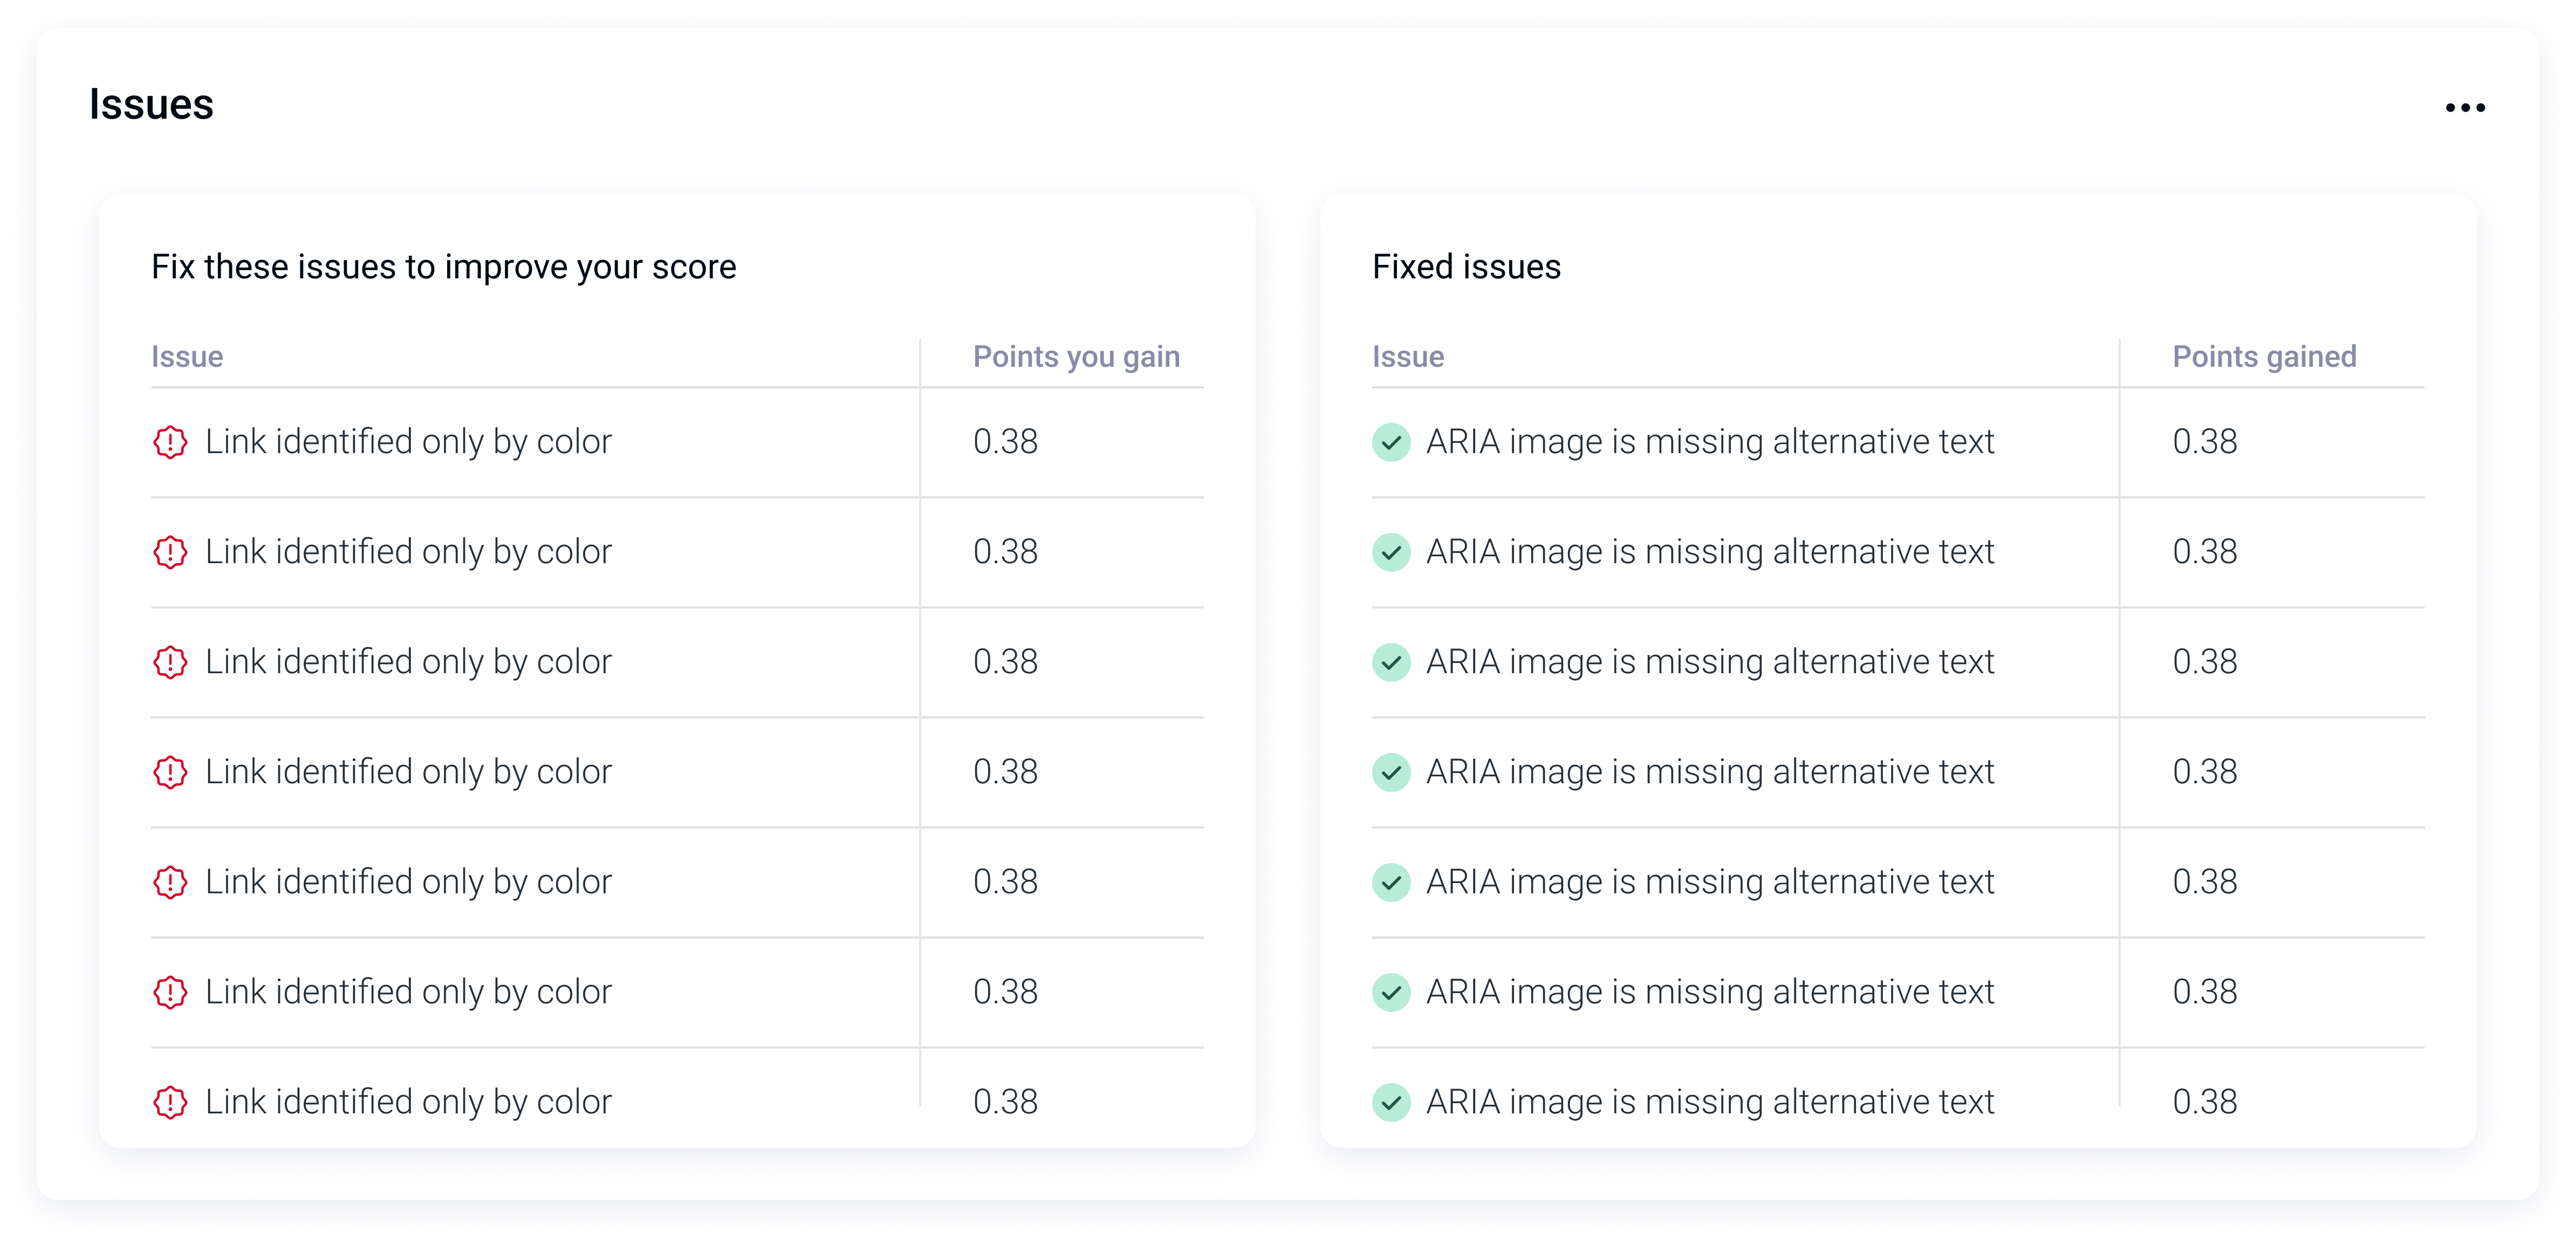The width and height of the screenshot is (2576, 1245).
Task: Open the first Link identified only by color issue
Action: coord(408,442)
